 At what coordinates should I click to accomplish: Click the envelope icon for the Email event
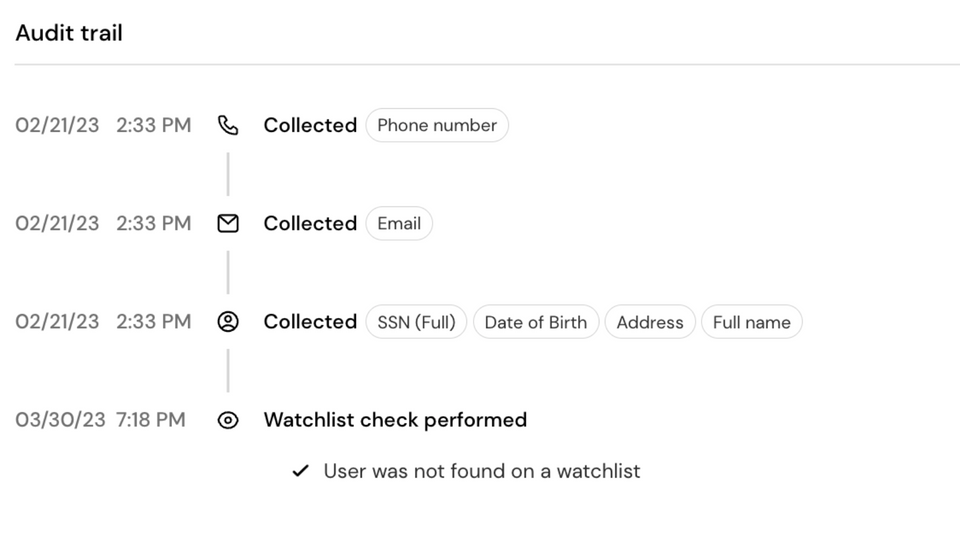pos(228,223)
